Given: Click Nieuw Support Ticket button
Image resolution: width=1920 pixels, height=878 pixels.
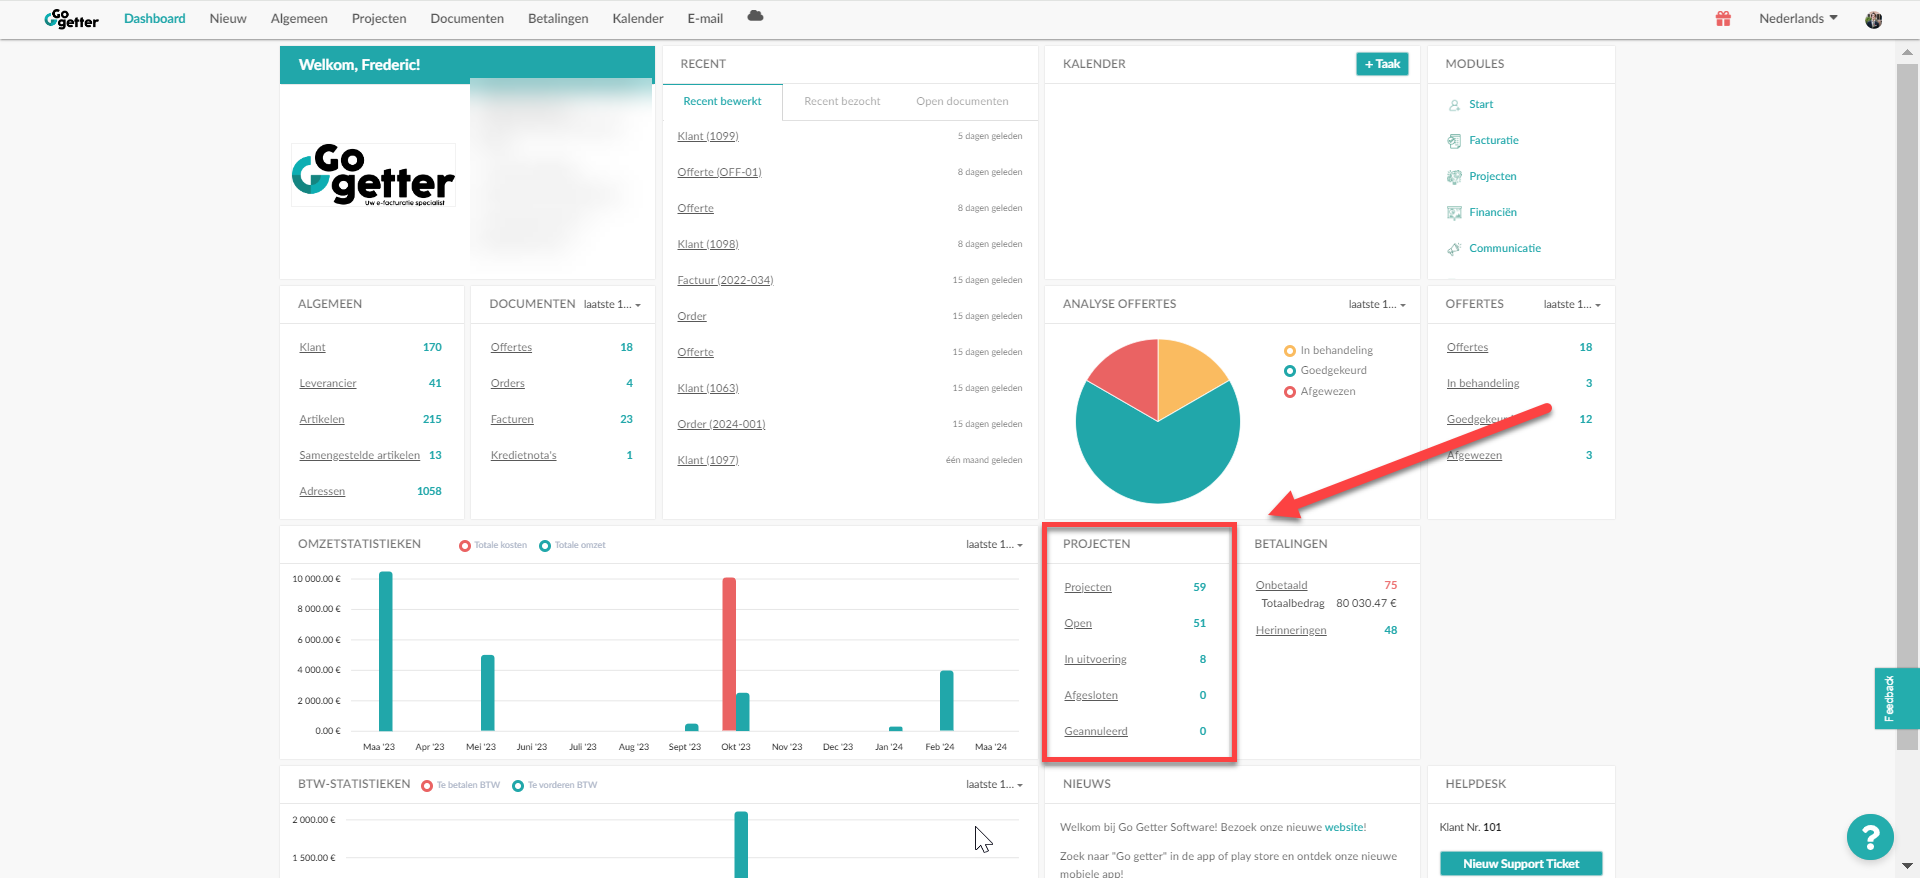Looking at the screenshot, I should point(1521,864).
